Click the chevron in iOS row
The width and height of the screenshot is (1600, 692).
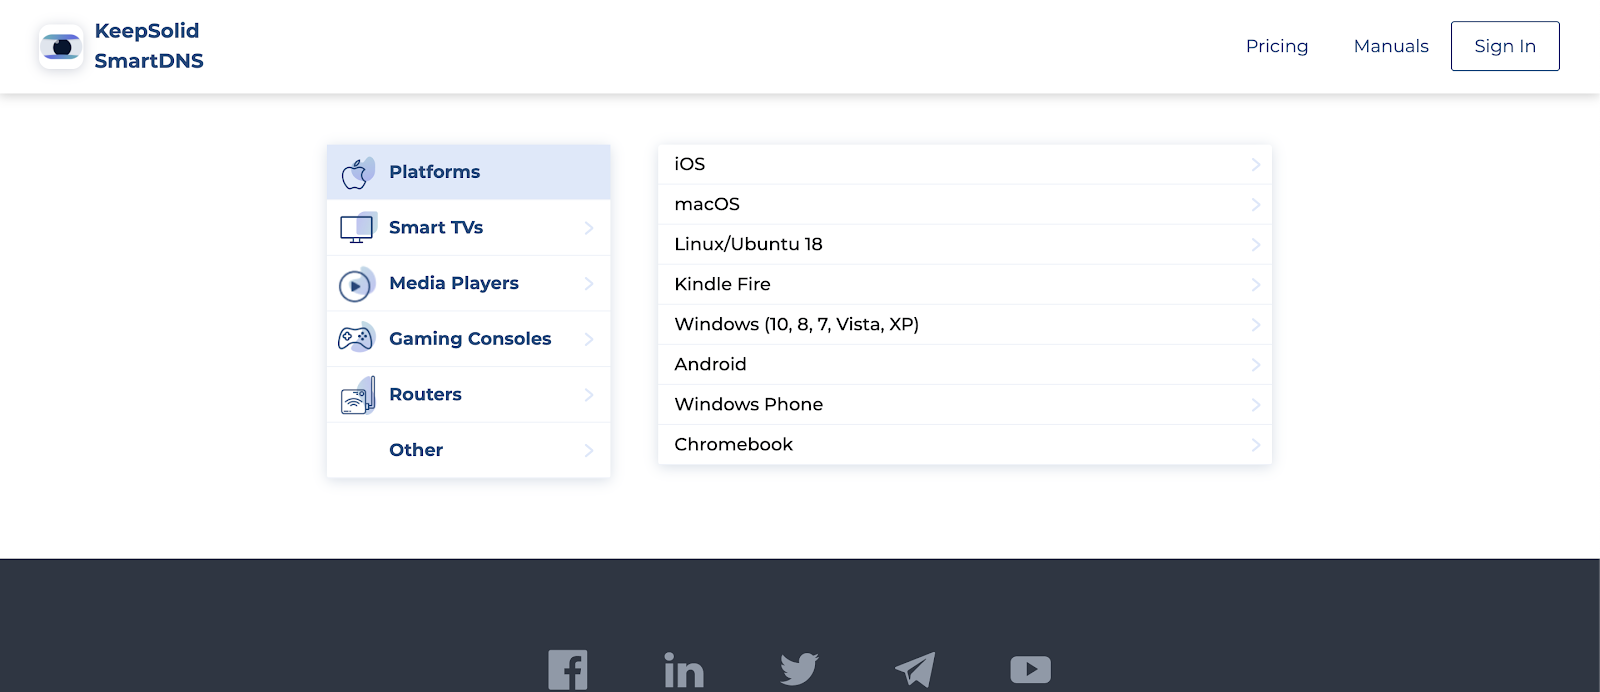(1255, 164)
